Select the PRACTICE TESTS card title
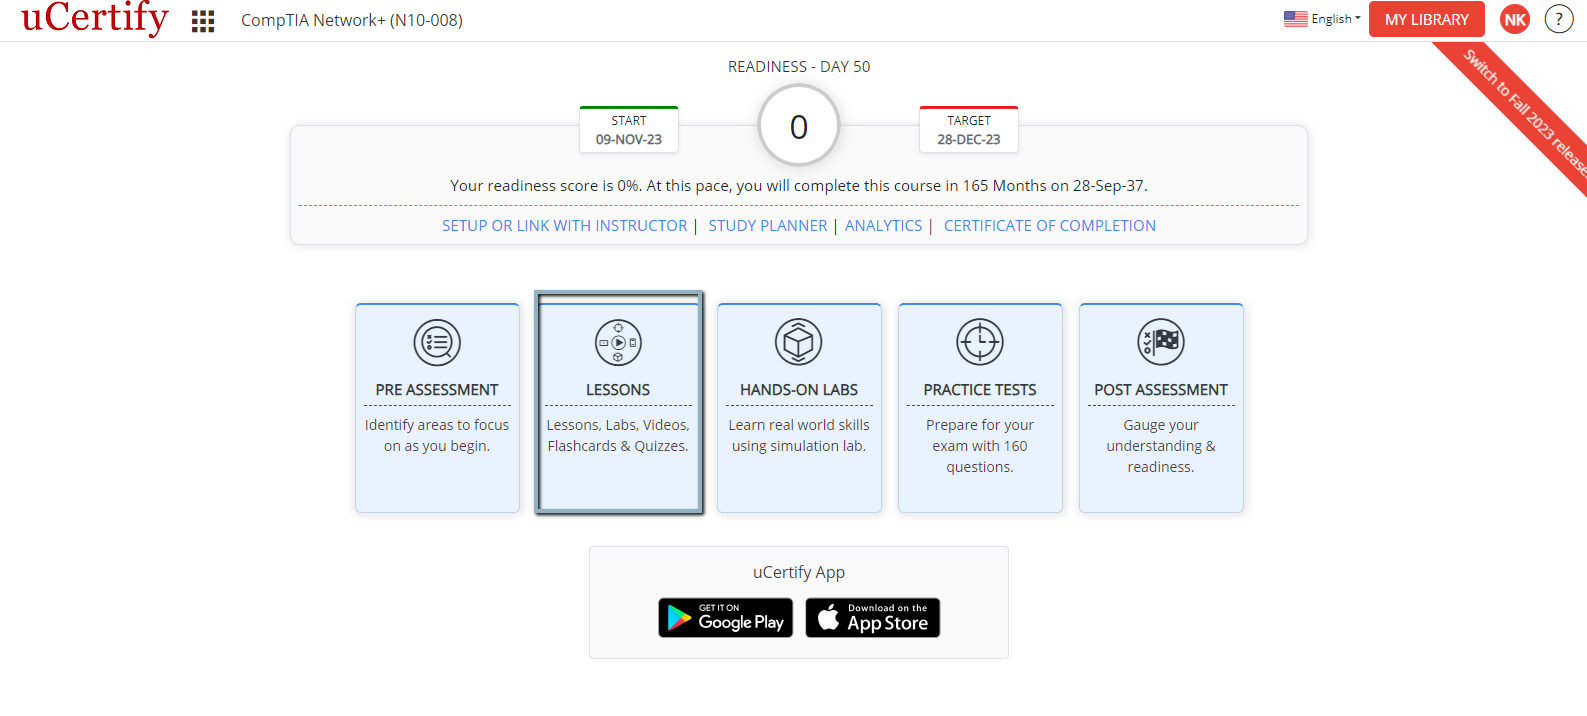The width and height of the screenshot is (1587, 716). (x=980, y=390)
